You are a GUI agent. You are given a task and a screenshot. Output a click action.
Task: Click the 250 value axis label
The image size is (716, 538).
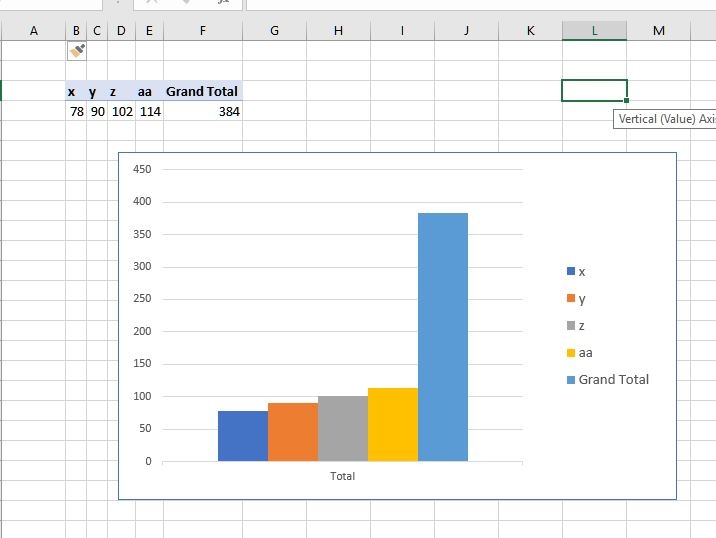pyautogui.click(x=142, y=299)
